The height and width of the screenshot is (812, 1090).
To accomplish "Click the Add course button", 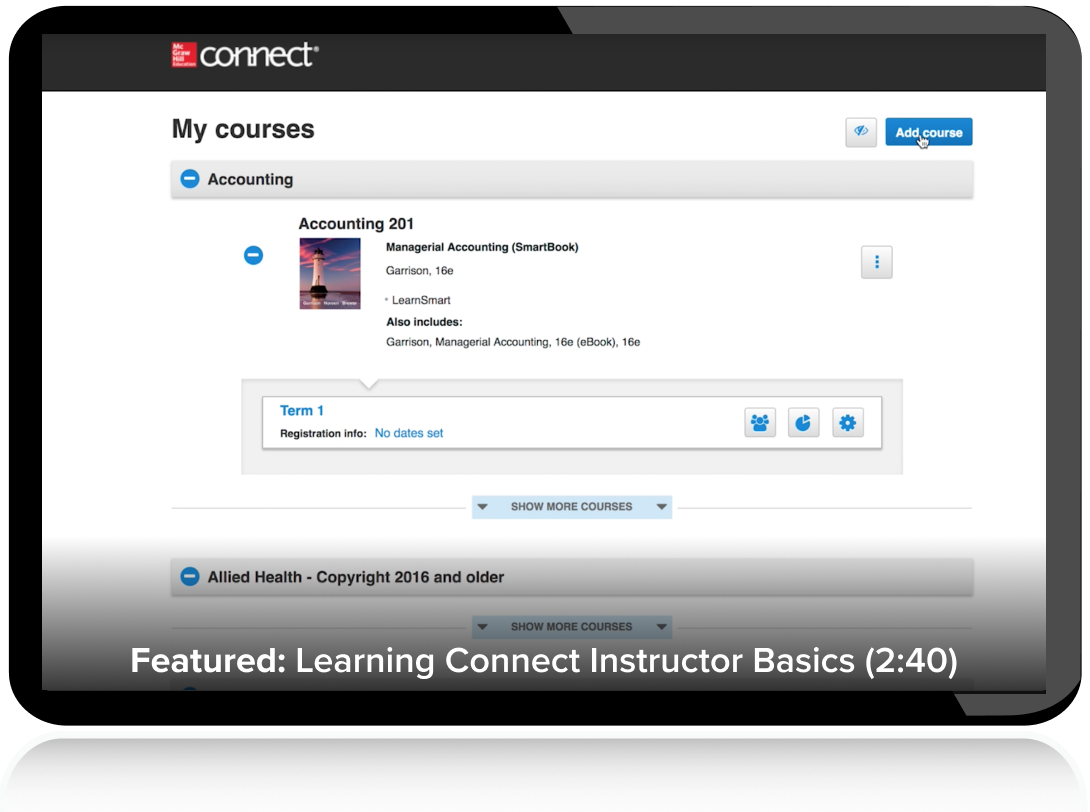I will pos(929,132).
